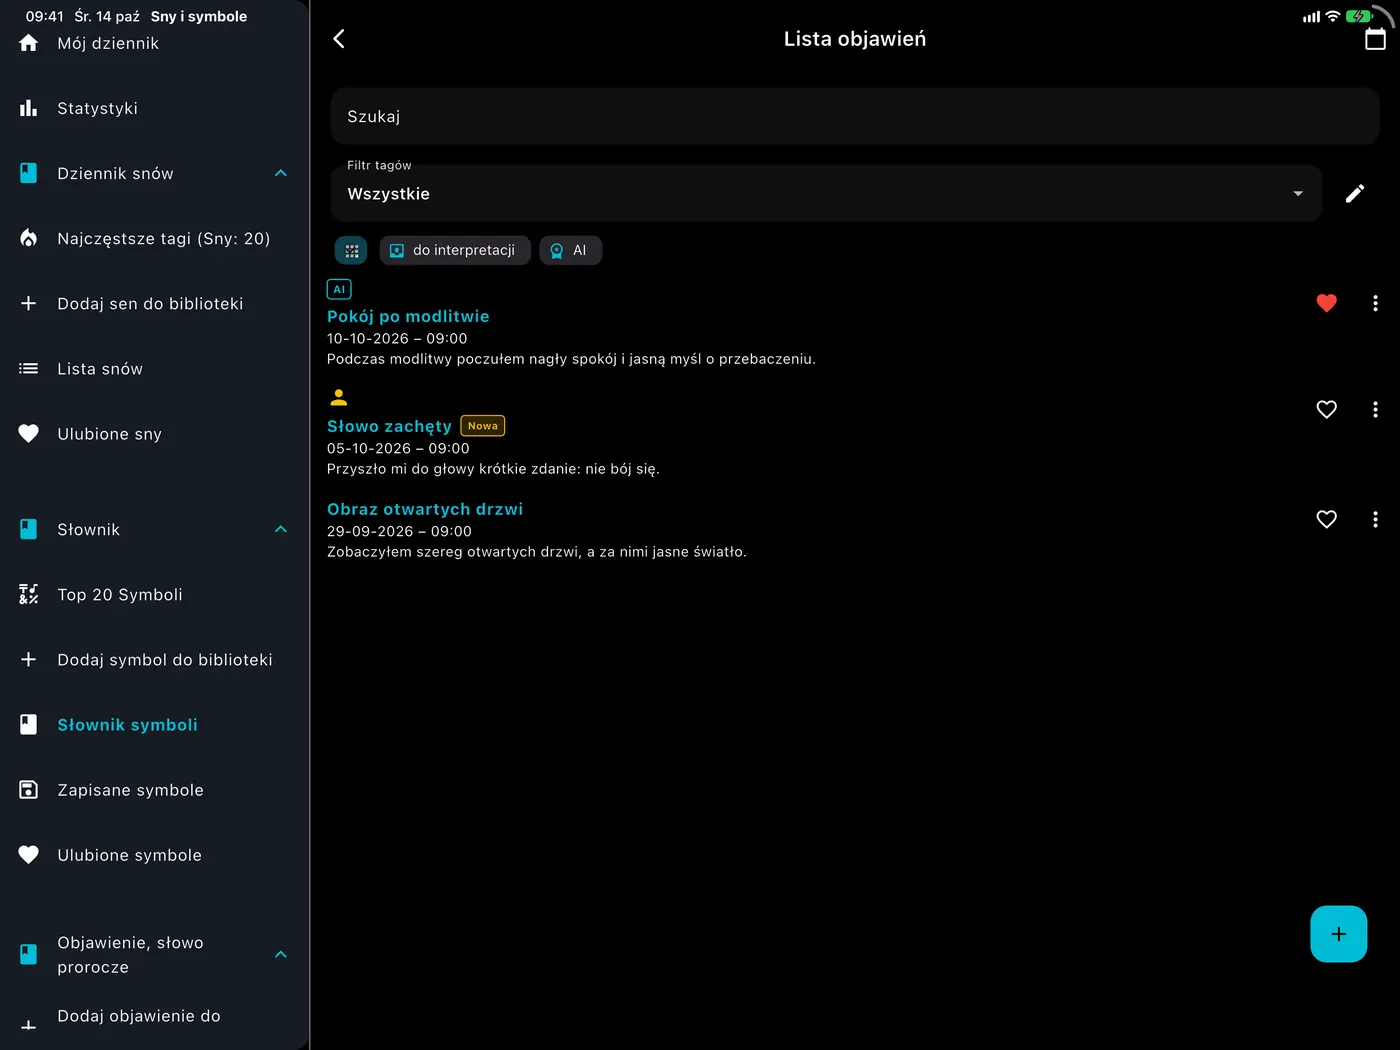Open the Obraz otwartych drzwi entry title
Viewport: 1400px width, 1050px height.
tap(425, 509)
